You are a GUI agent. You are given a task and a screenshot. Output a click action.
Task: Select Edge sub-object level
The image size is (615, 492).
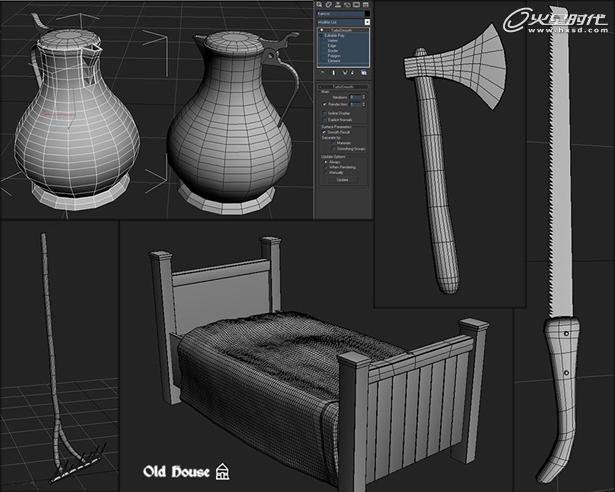(x=331, y=46)
